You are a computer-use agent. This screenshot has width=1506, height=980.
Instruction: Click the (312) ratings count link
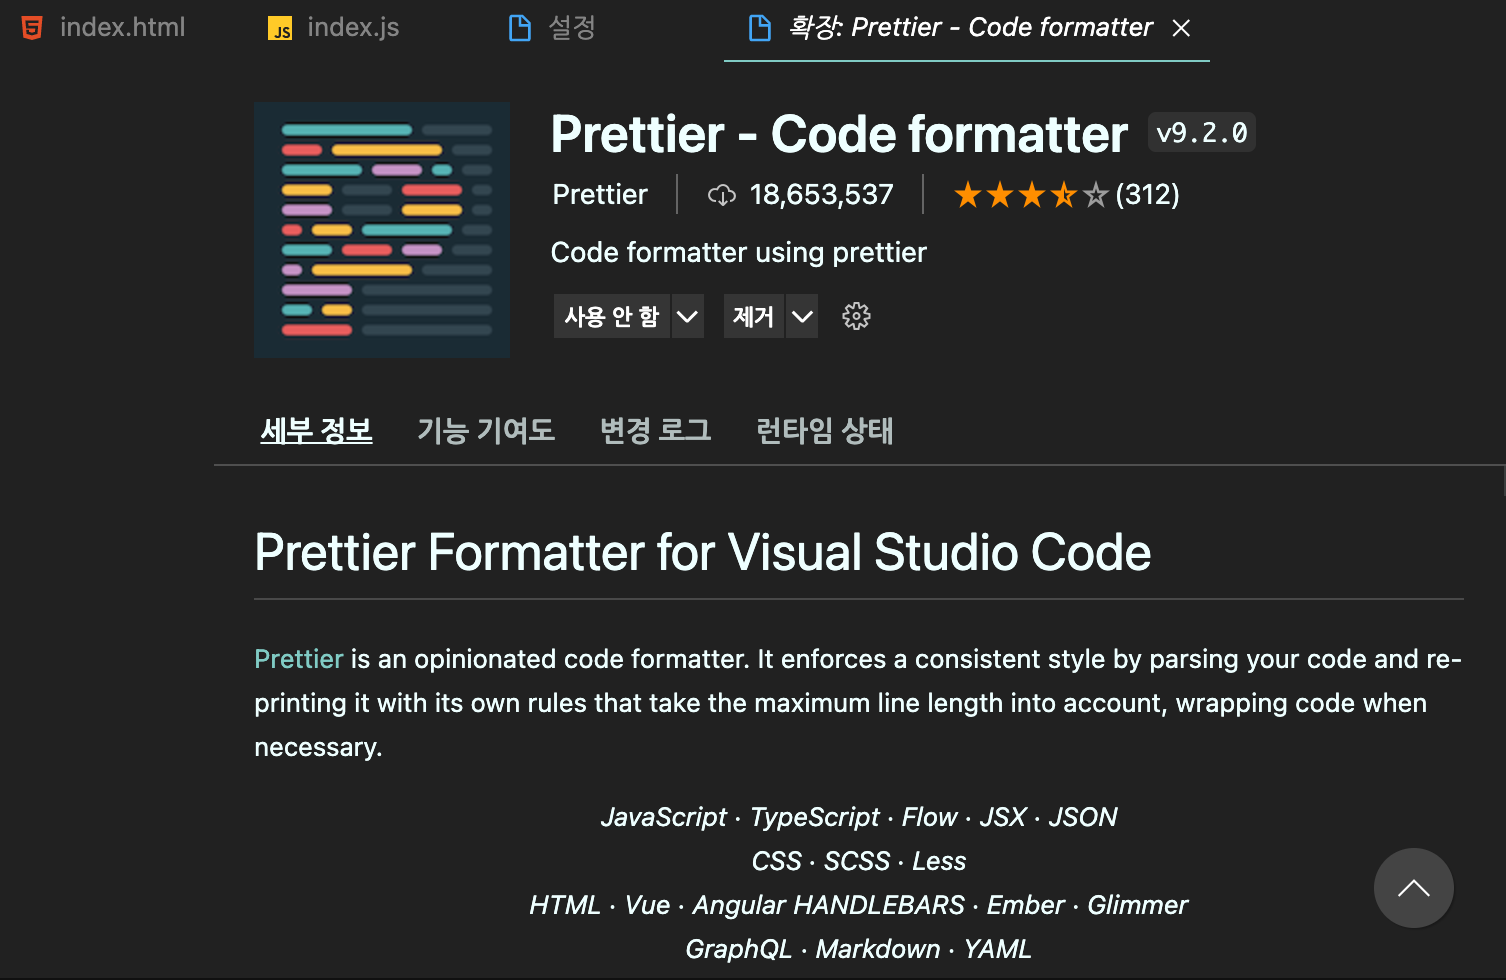pyautogui.click(x=1149, y=194)
